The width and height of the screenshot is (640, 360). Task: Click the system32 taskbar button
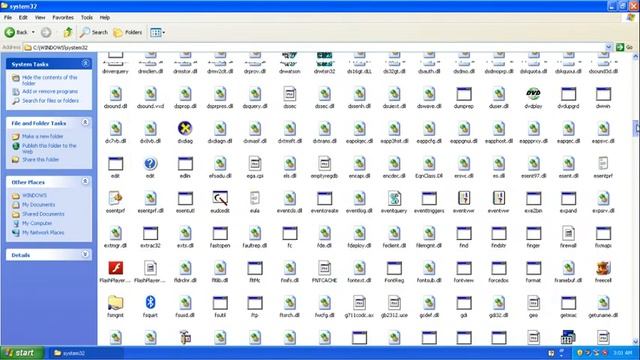pyautogui.click(x=86, y=353)
